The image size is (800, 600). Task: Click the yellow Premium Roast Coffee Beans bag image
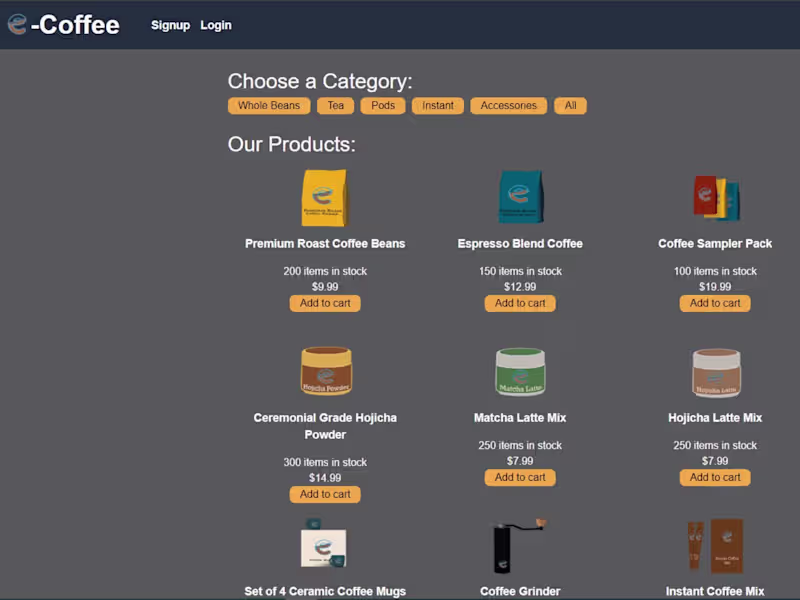325,198
